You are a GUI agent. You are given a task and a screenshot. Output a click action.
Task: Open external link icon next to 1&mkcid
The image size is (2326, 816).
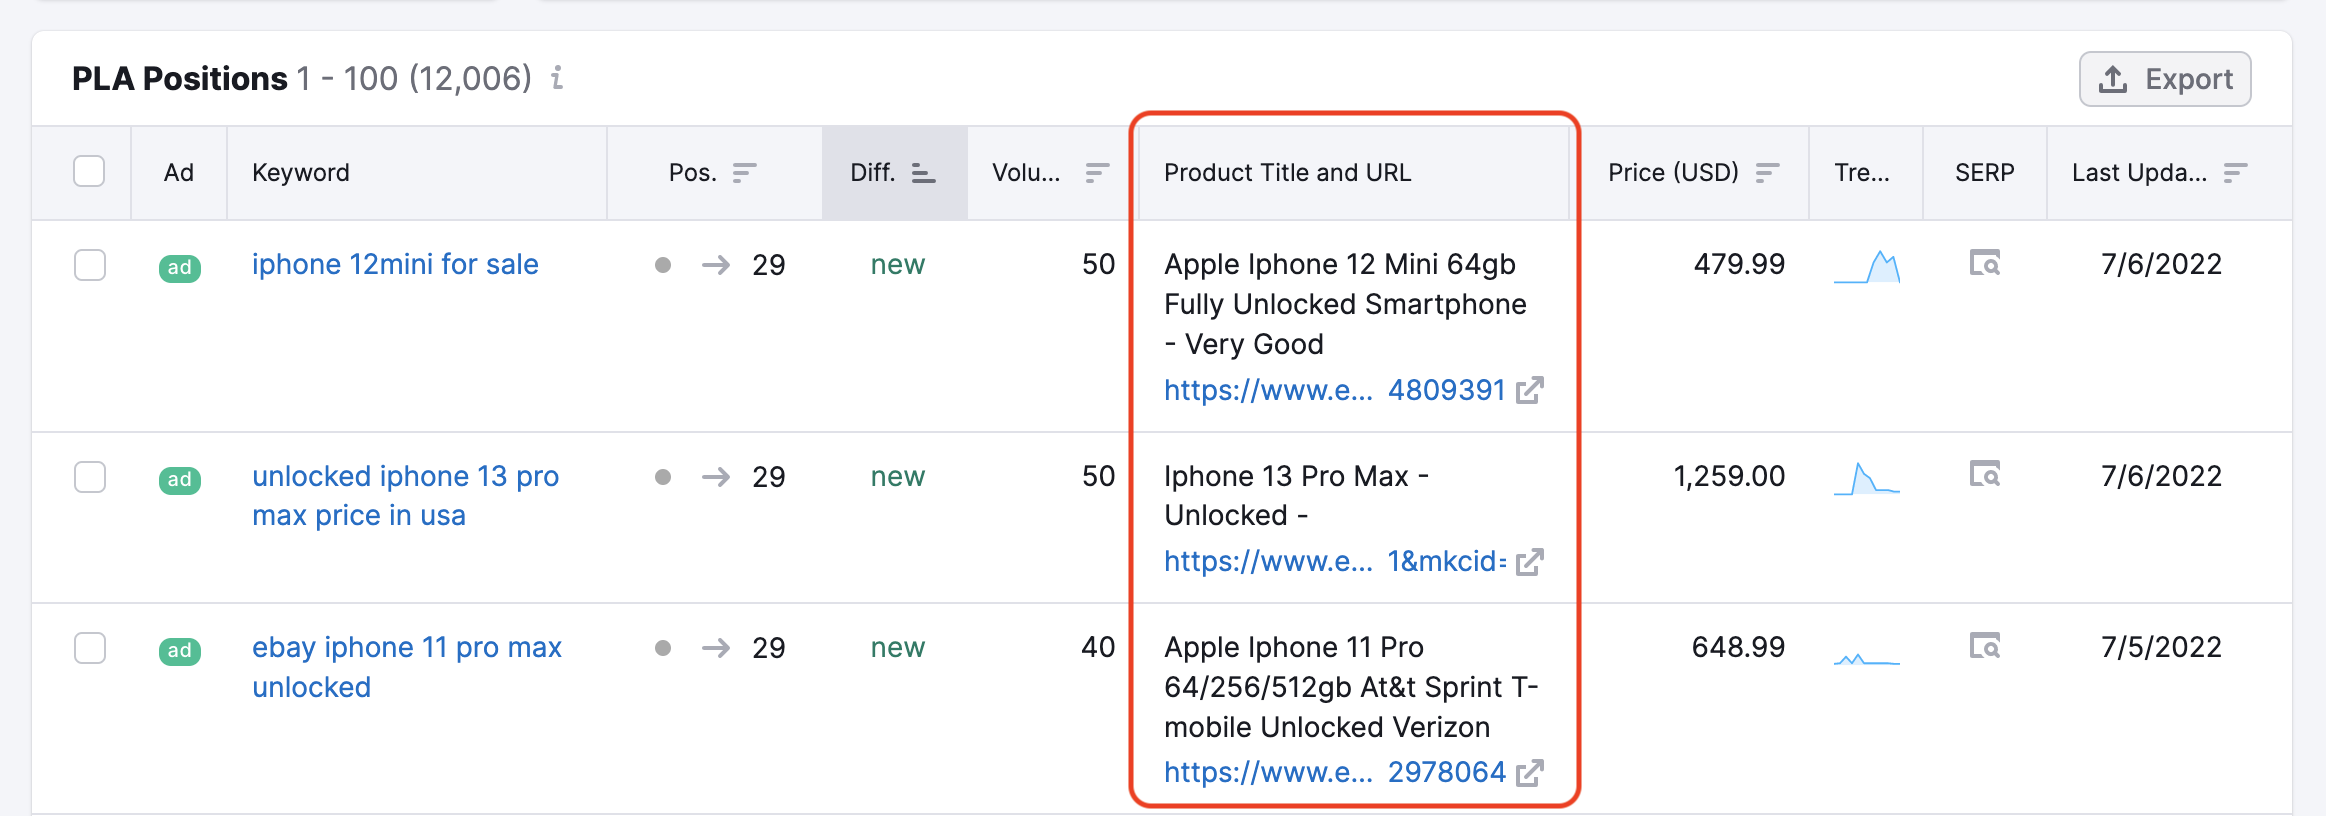tap(1530, 562)
